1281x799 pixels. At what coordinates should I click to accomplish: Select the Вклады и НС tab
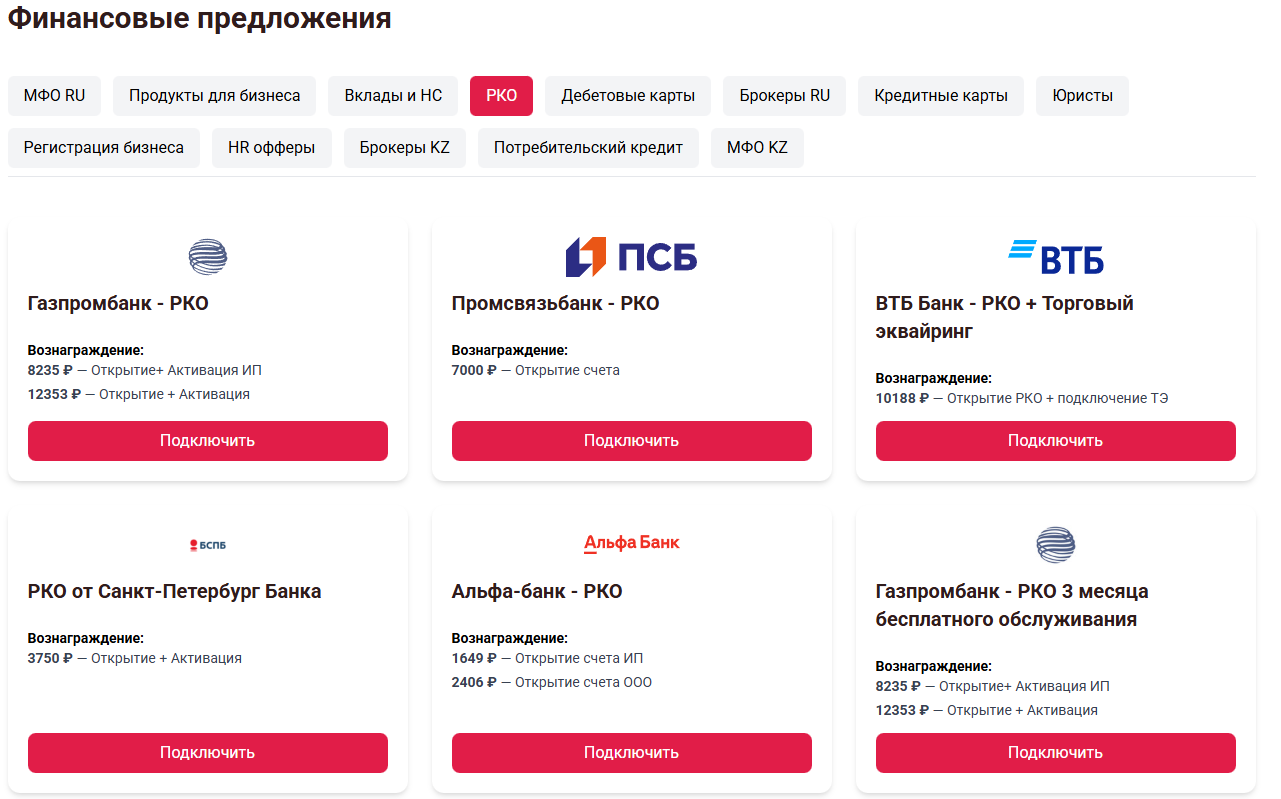click(393, 96)
